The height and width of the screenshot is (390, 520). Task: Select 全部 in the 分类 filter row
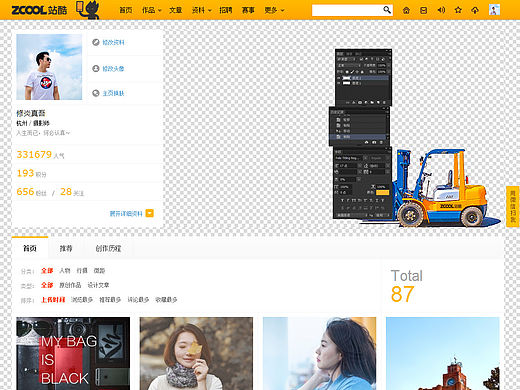pyautogui.click(x=47, y=271)
